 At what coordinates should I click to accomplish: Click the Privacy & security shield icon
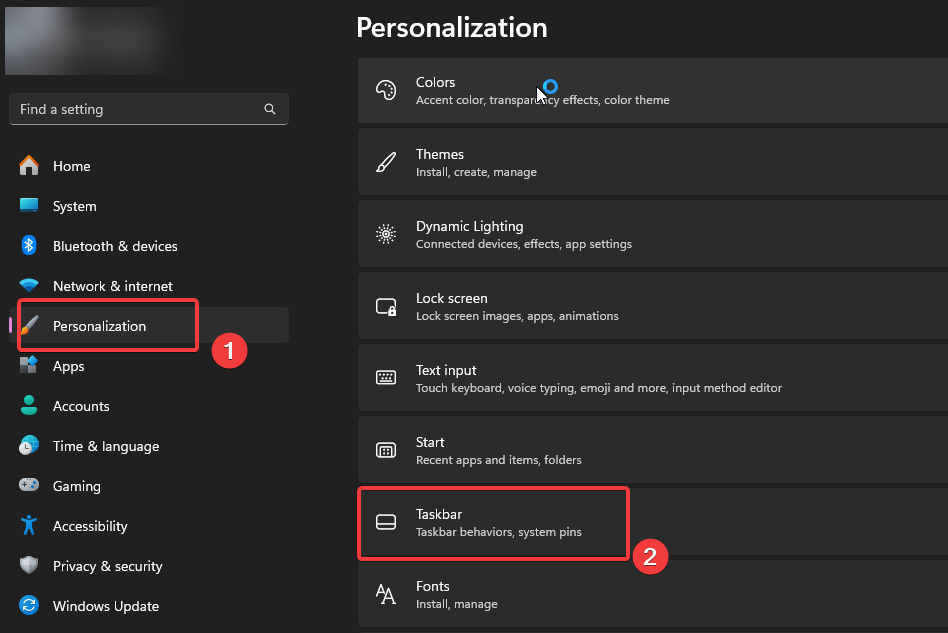[29, 566]
